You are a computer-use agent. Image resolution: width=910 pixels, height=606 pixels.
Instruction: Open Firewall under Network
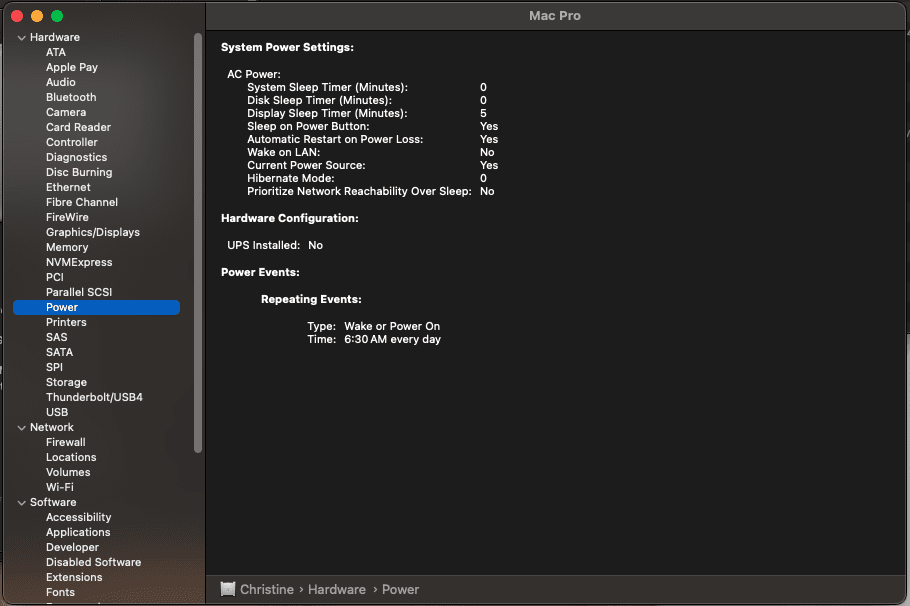(66, 442)
